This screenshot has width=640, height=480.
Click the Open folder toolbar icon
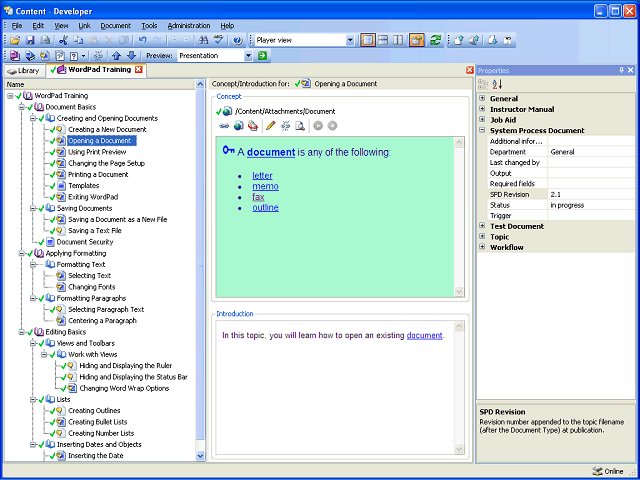[x=15, y=40]
